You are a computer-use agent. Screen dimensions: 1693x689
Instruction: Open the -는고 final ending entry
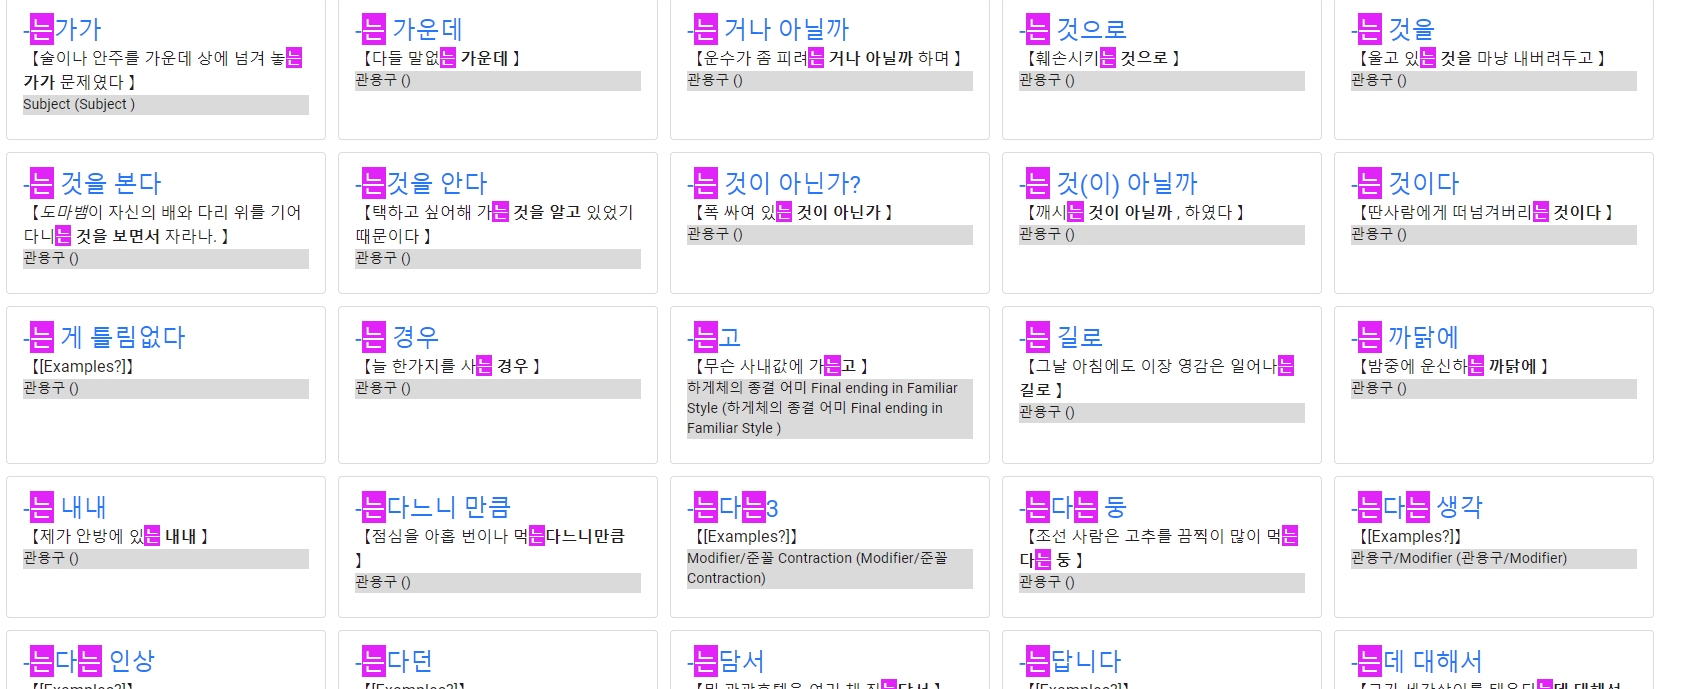[x=714, y=337]
